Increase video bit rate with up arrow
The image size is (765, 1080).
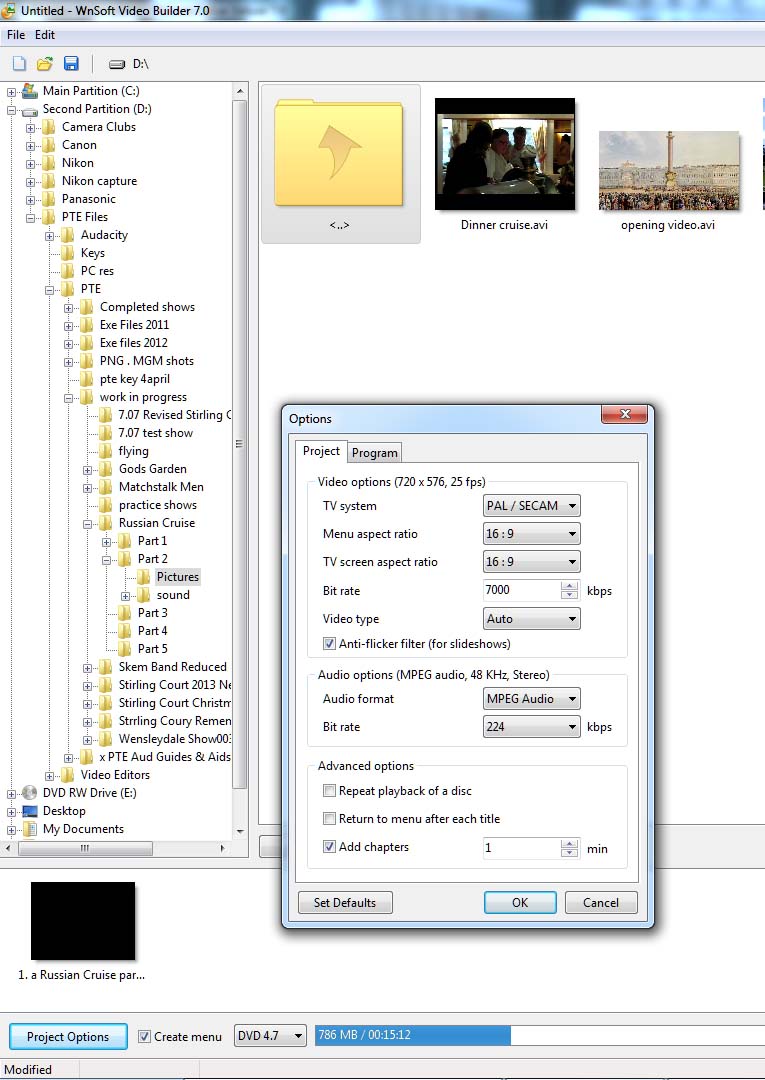[x=569, y=585]
